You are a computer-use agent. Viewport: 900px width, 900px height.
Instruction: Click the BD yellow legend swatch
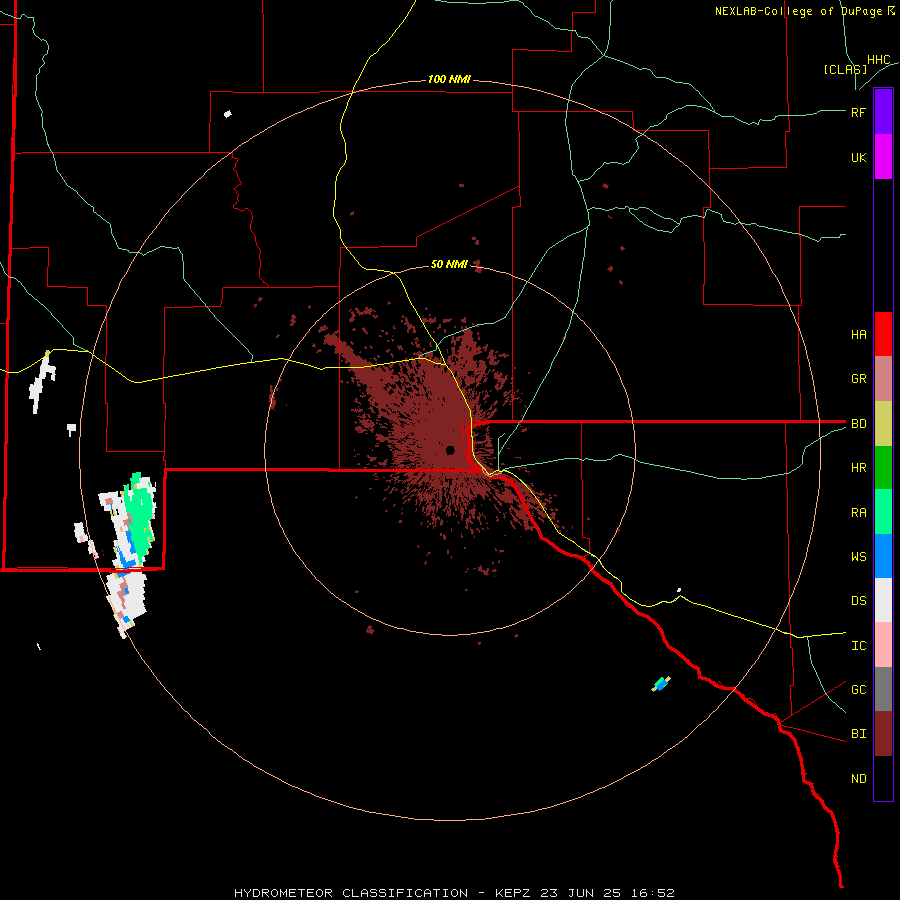point(883,424)
